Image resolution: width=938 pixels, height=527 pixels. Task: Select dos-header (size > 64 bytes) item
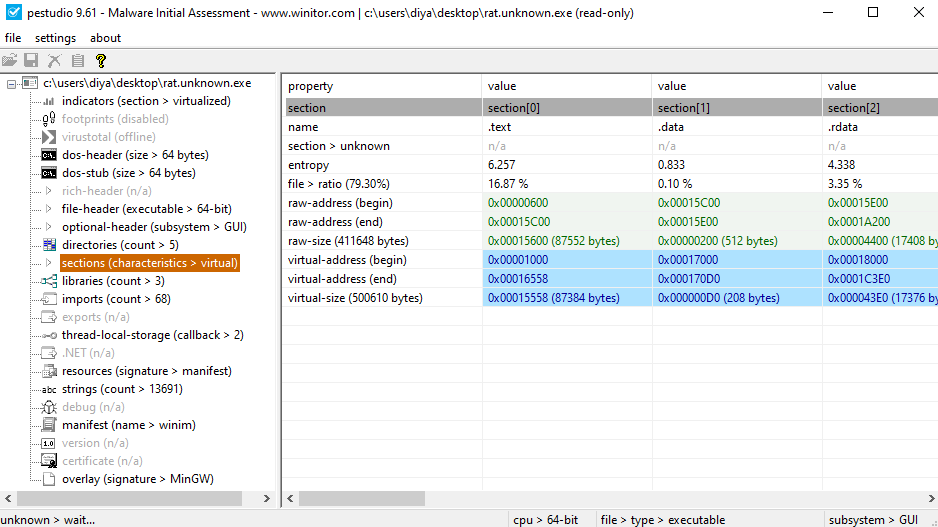coord(135,155)
